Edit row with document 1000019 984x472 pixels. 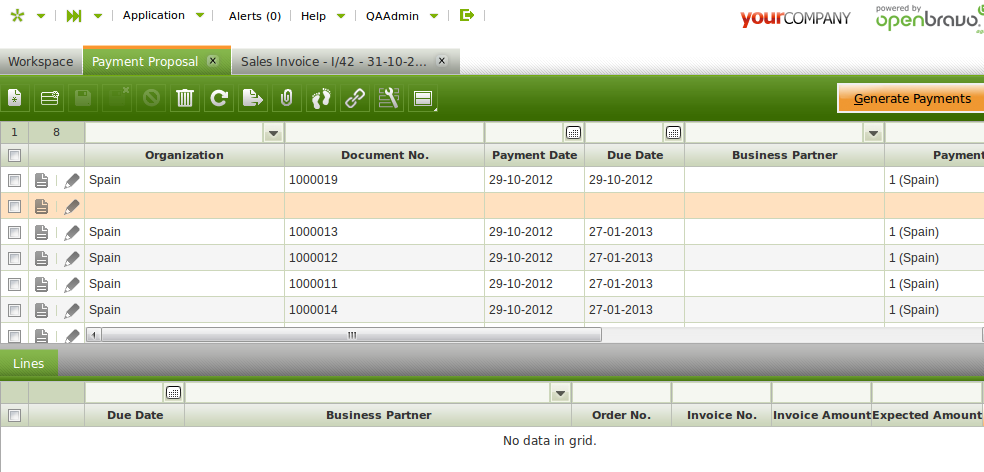pyautogui.click(x=72, y=180)
